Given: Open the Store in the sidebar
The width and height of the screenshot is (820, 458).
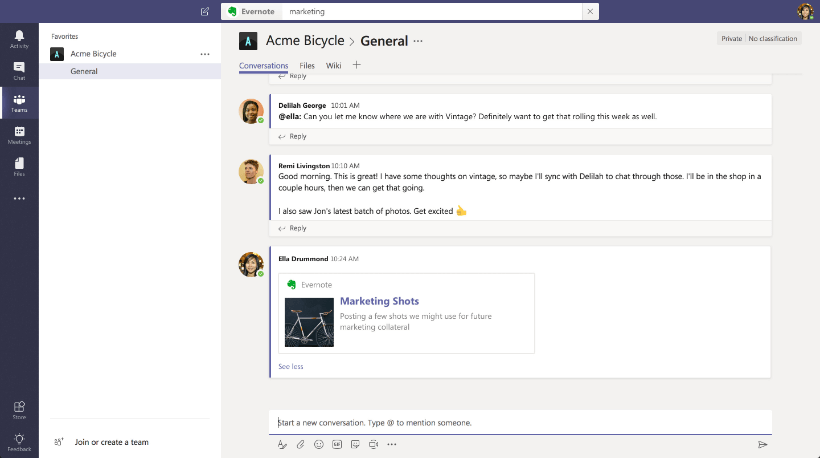Looking at the screenshot, I should 19,408.
